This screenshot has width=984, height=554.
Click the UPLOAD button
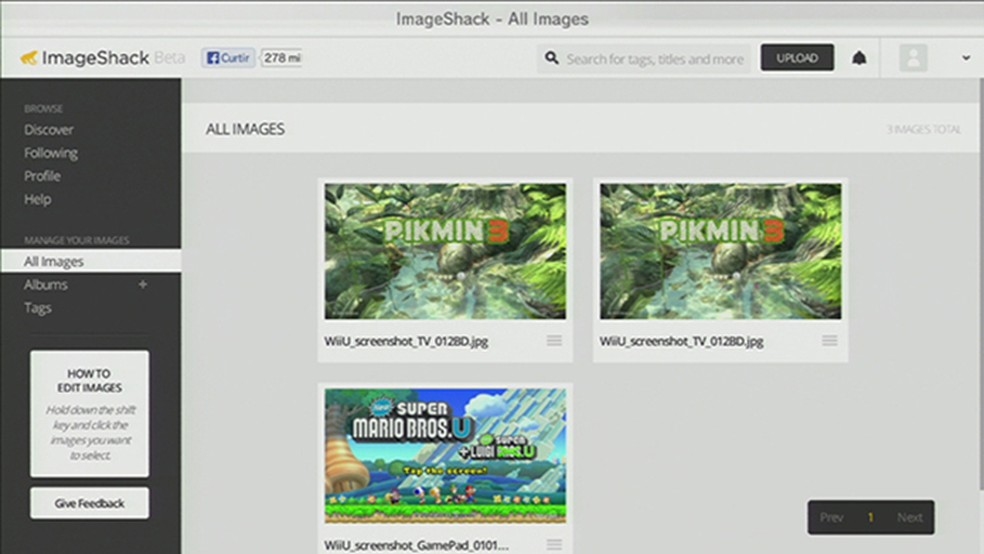click(797, 58)
